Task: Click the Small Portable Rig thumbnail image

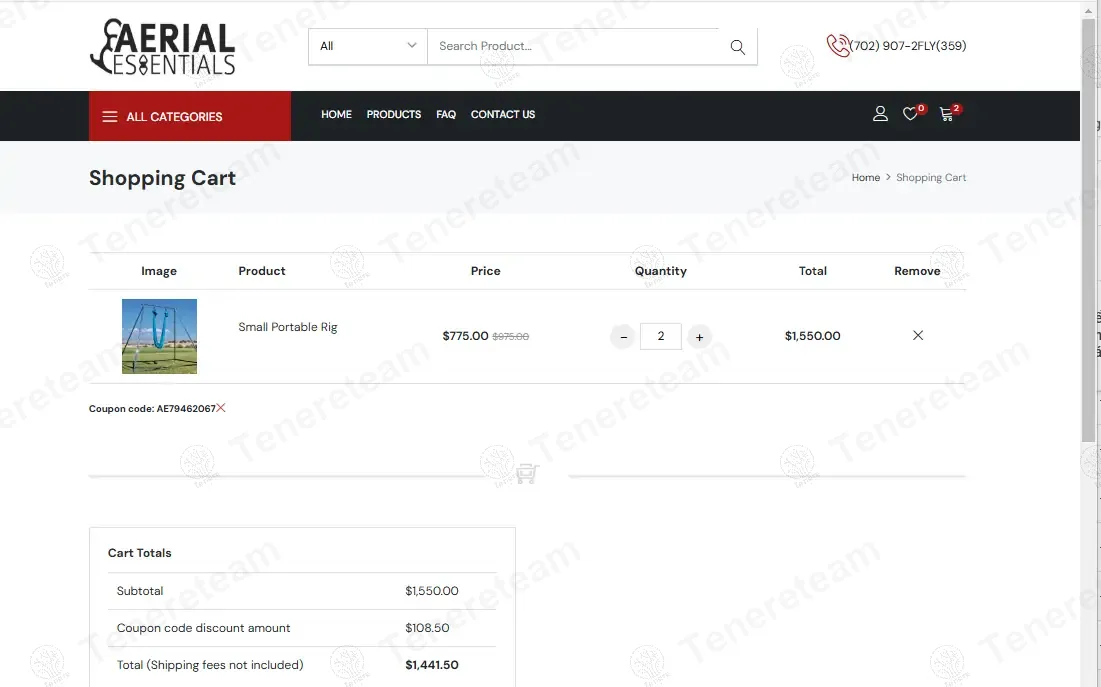Action: point(159,336)
